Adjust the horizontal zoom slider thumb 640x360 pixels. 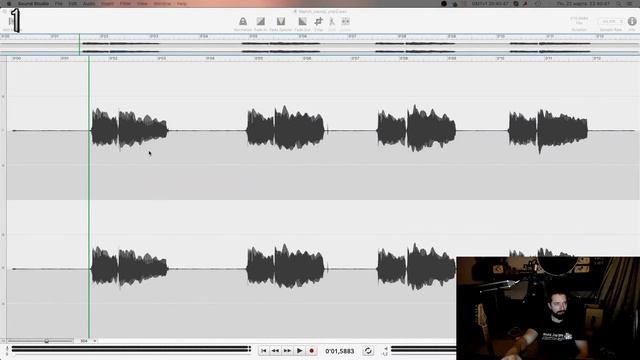[47, 341]
